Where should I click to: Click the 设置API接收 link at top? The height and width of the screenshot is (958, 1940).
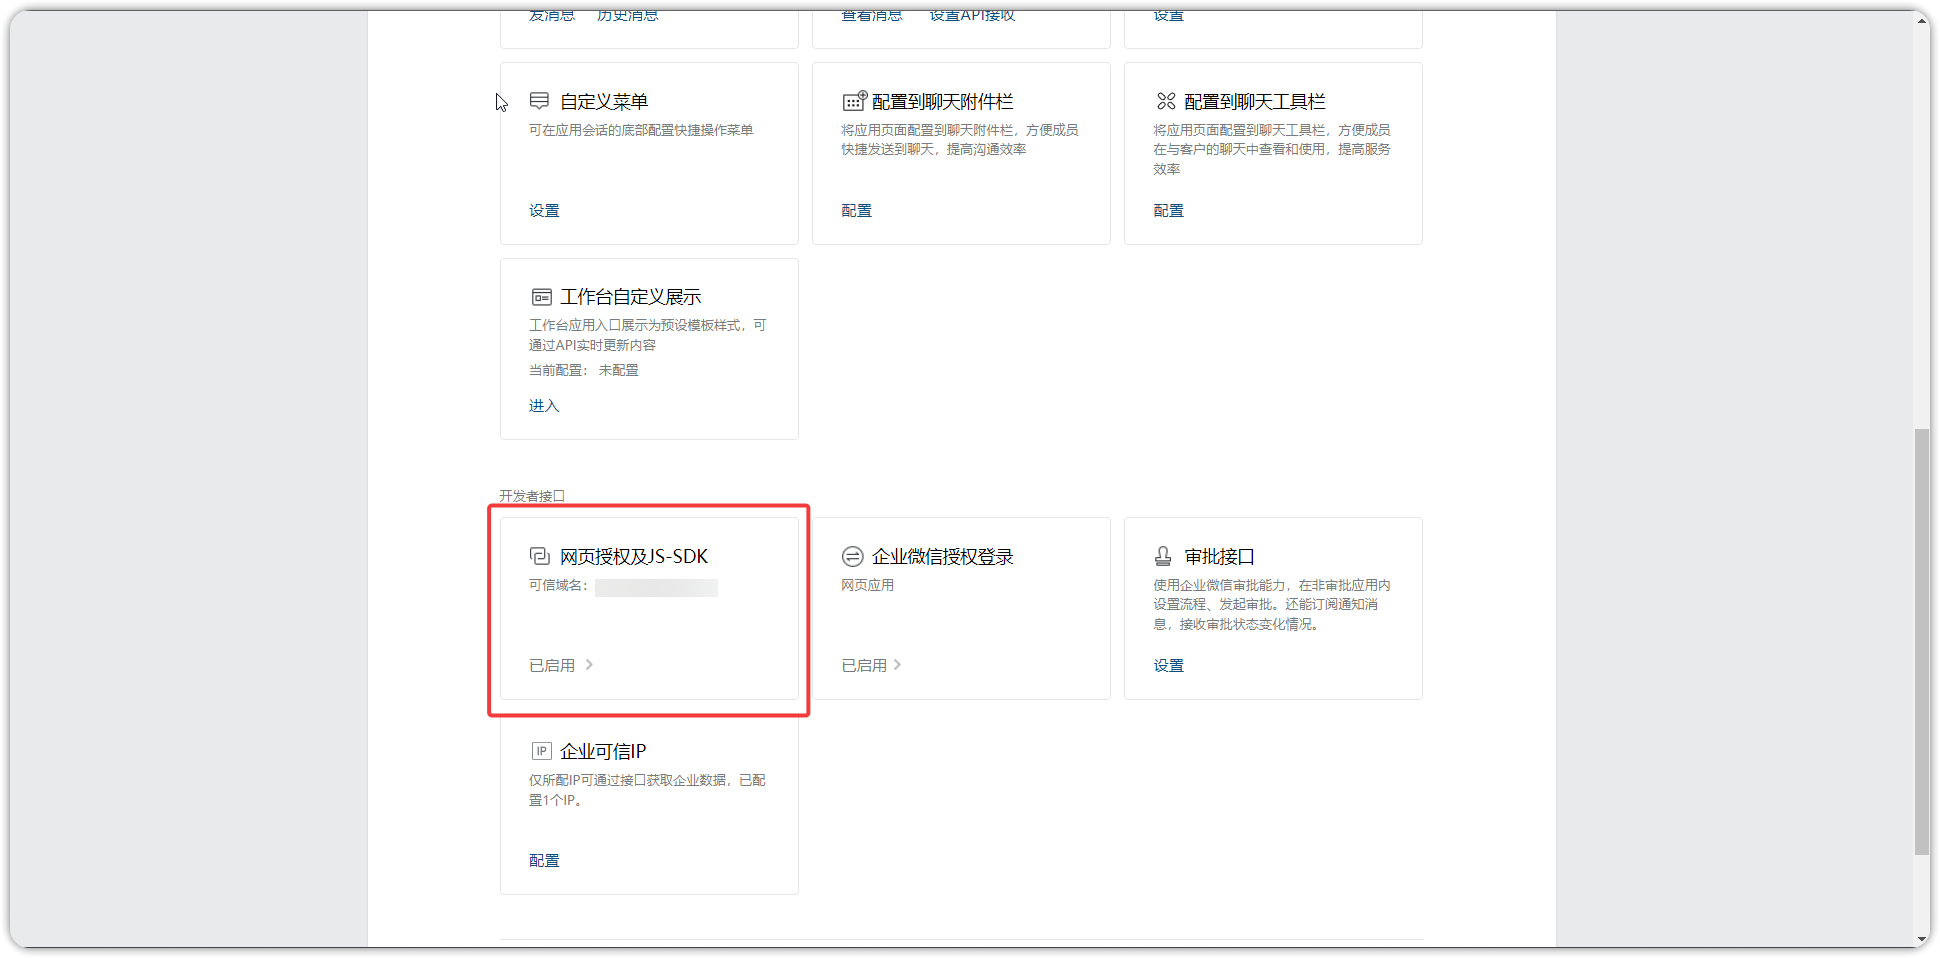[x=972, y=15]
